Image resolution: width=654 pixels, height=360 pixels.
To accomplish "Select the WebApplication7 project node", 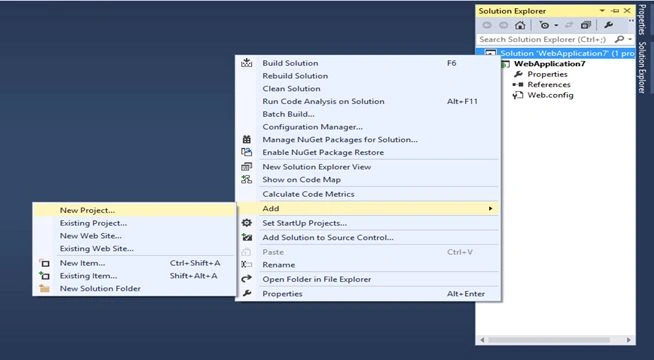I will (550, 64).
